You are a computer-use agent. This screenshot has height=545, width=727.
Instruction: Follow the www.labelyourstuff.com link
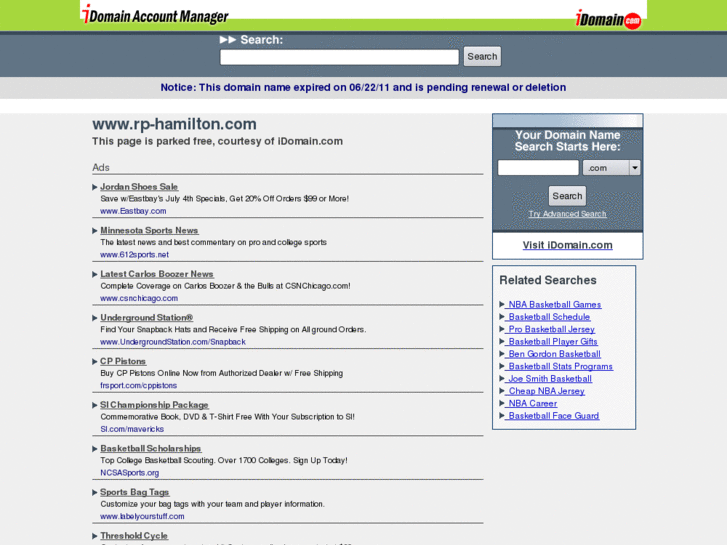(142, 516)
